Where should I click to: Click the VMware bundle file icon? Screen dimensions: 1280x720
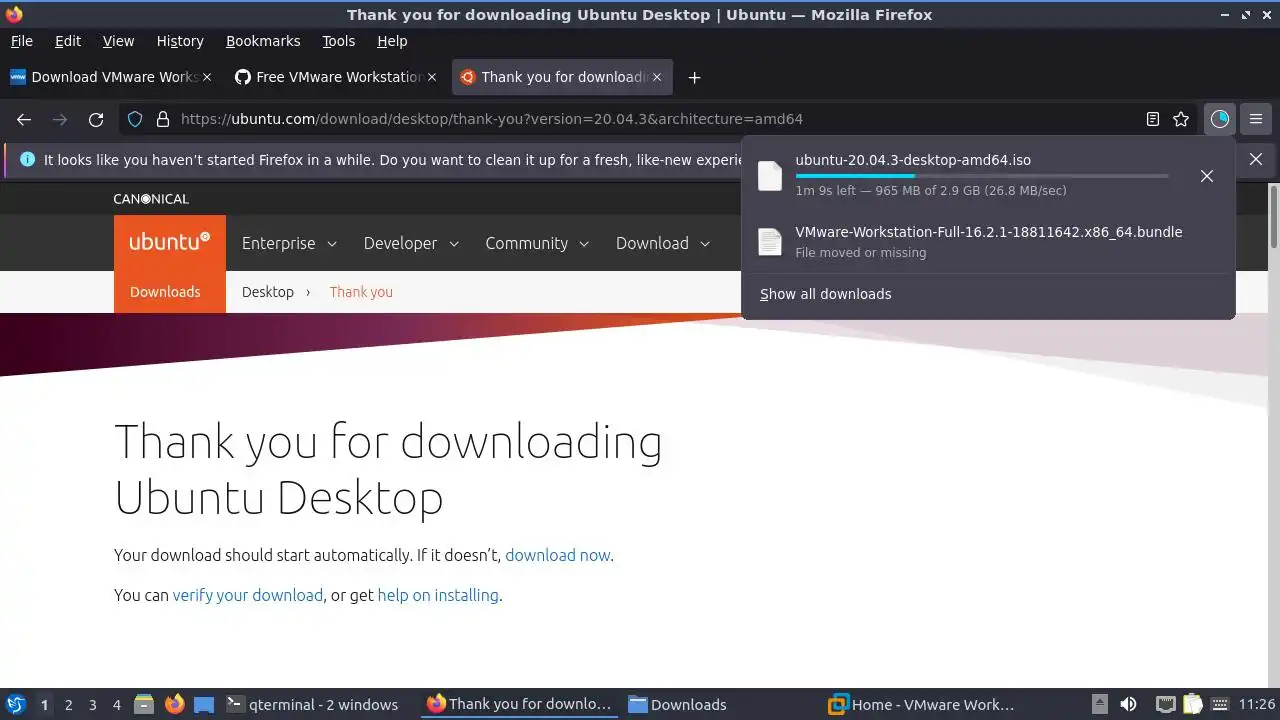[x=770, y=241]
